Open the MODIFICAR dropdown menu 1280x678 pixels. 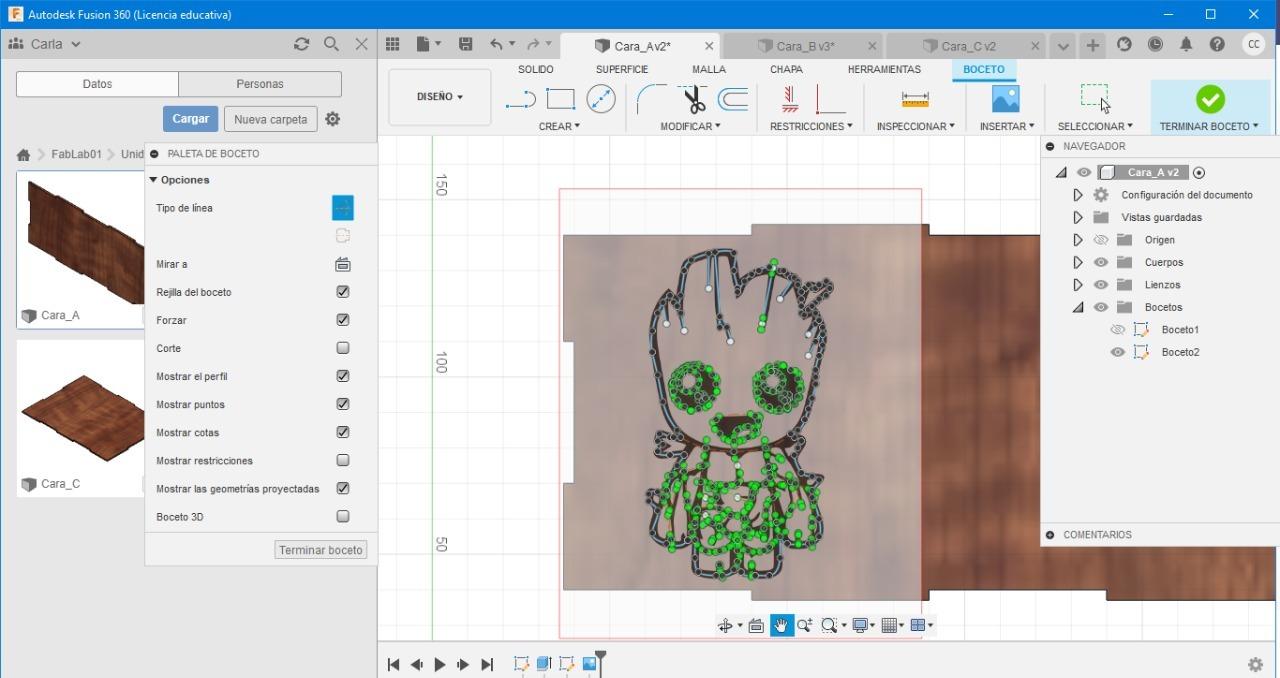[690, 126]
